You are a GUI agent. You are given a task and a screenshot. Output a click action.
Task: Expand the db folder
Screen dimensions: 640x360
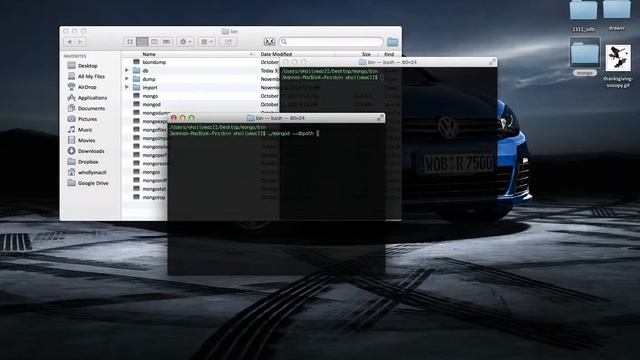coord(127,71)
